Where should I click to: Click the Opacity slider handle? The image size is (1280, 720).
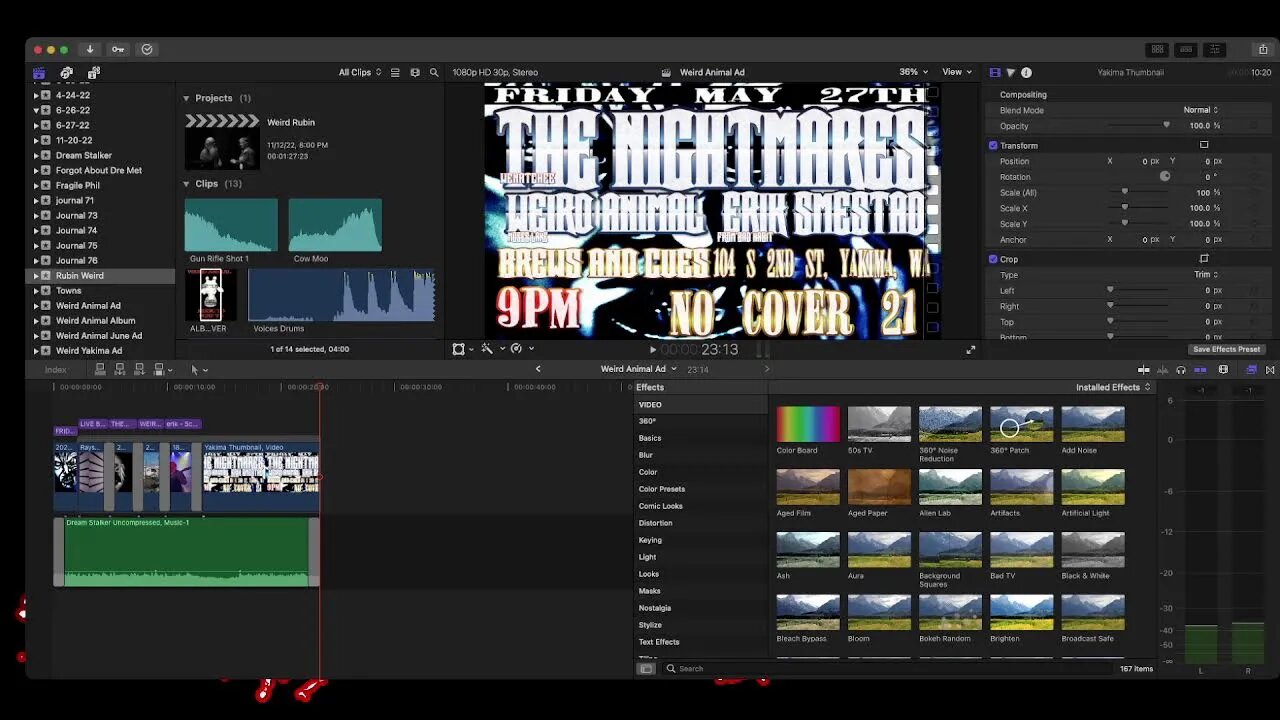(x=1166, y=126)
